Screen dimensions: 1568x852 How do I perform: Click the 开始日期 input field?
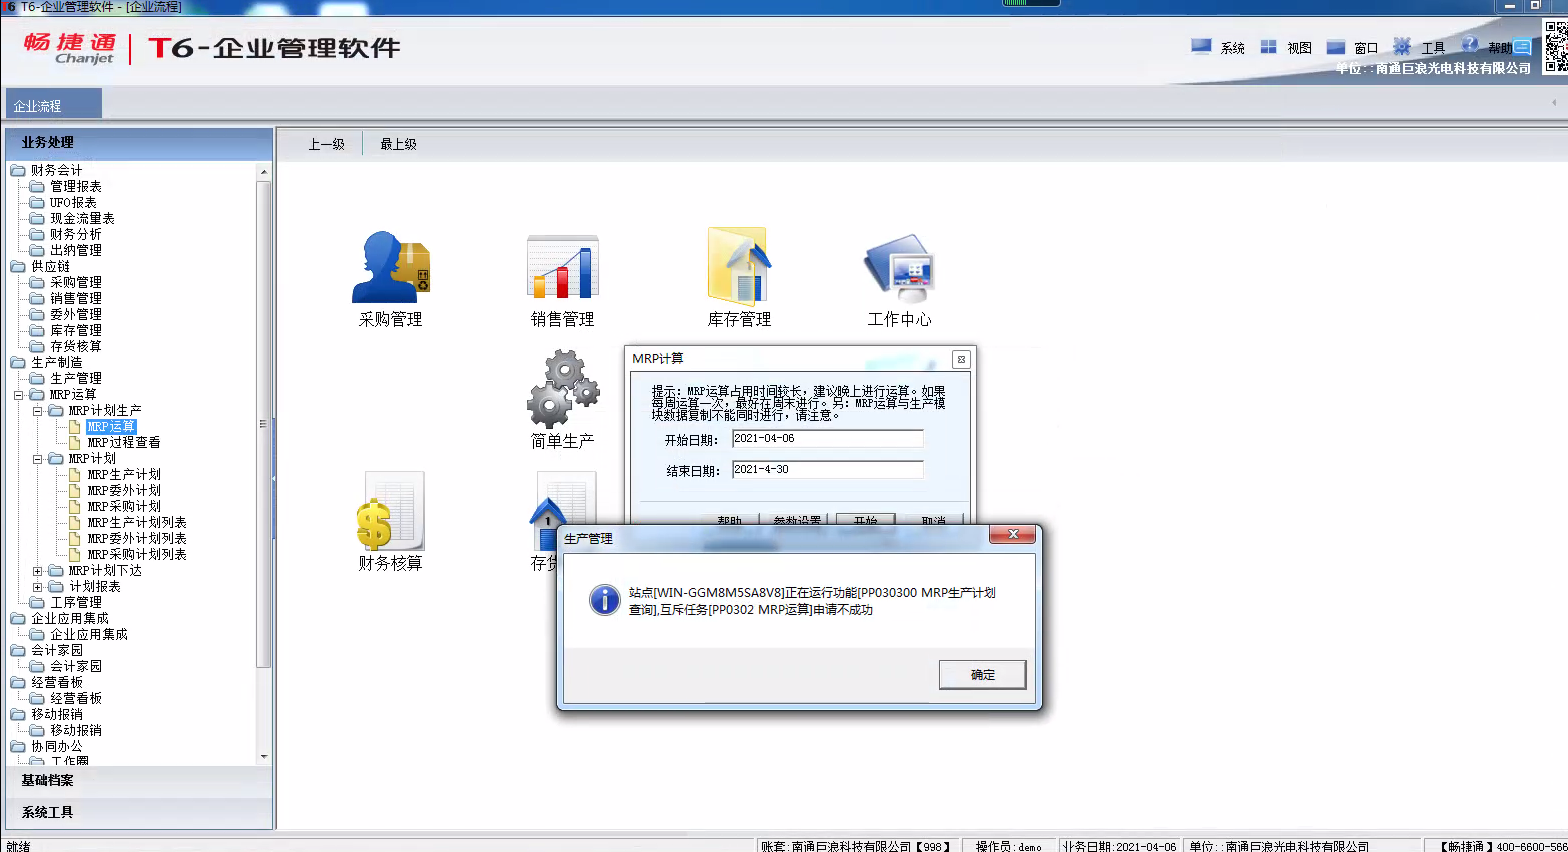click(x=827, y=439)
